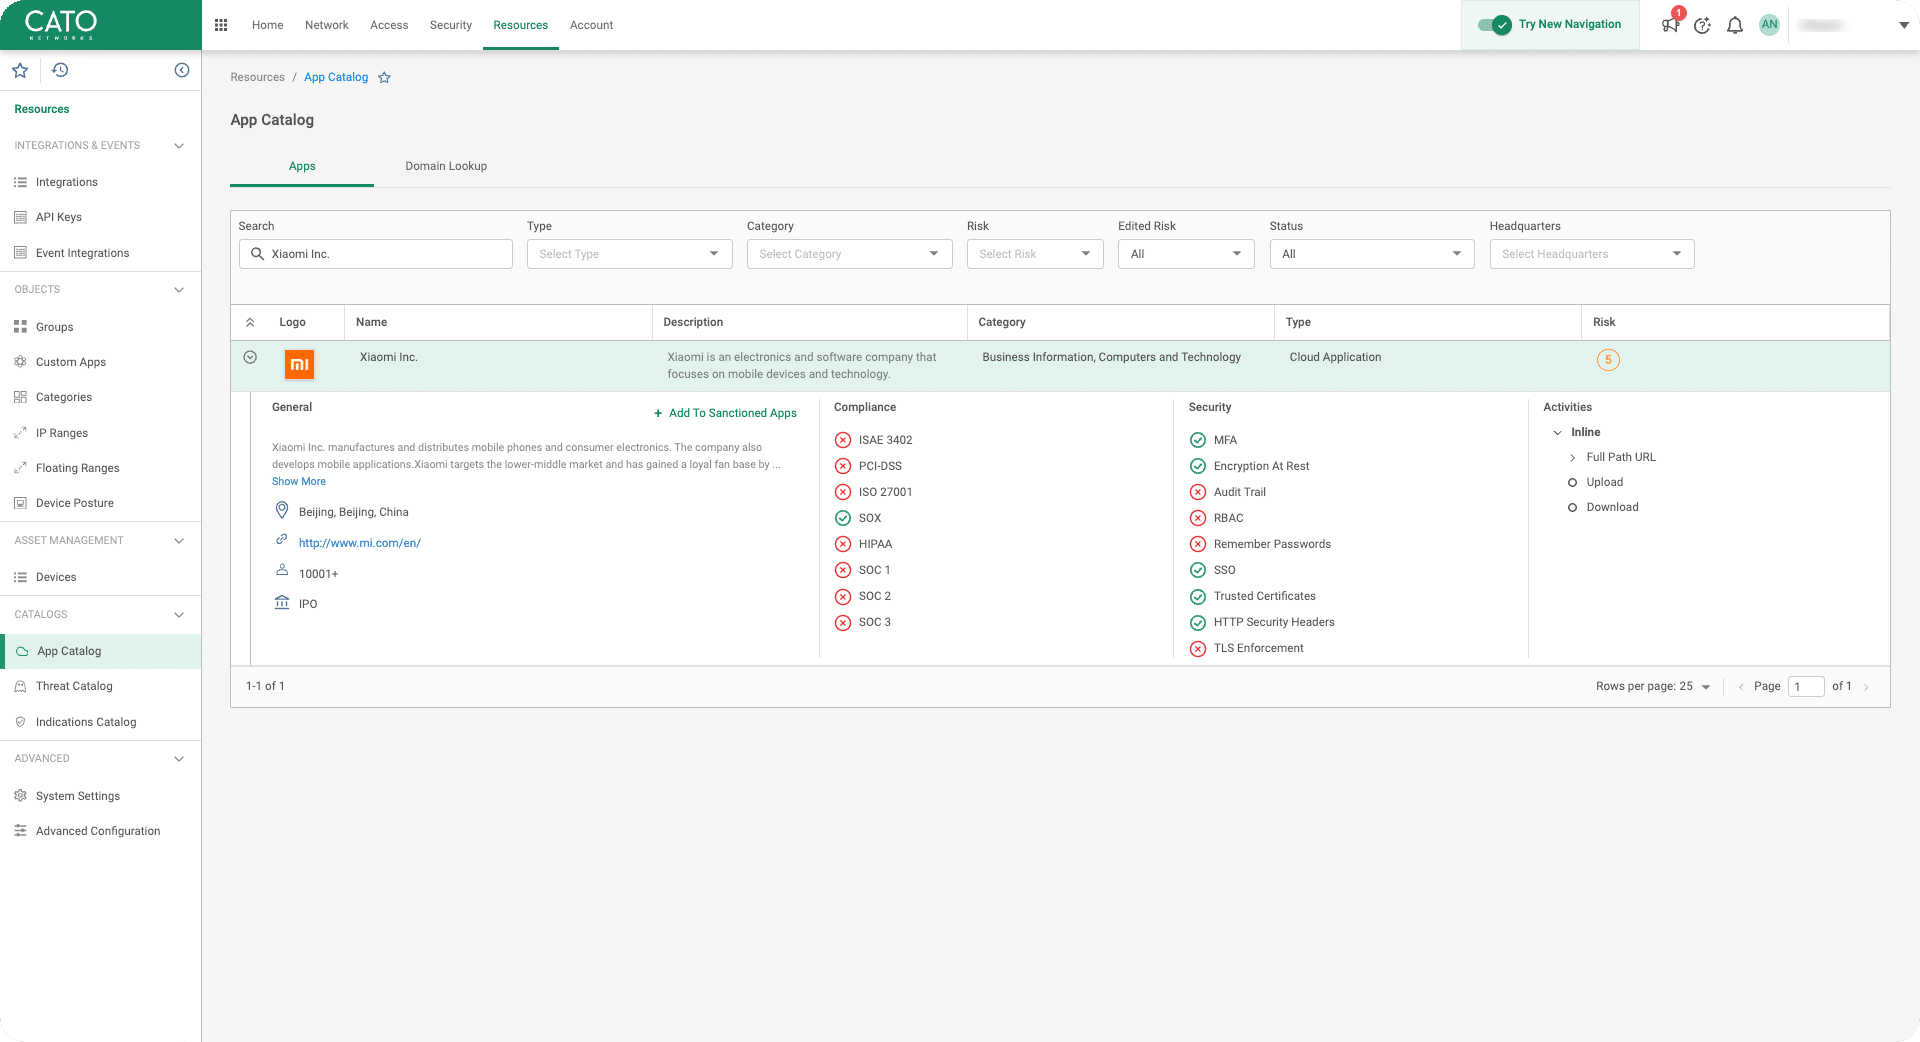Screen dimensions: 1920x1042
Task: Select the Upload activity radio
Action: pos(1572,483)
